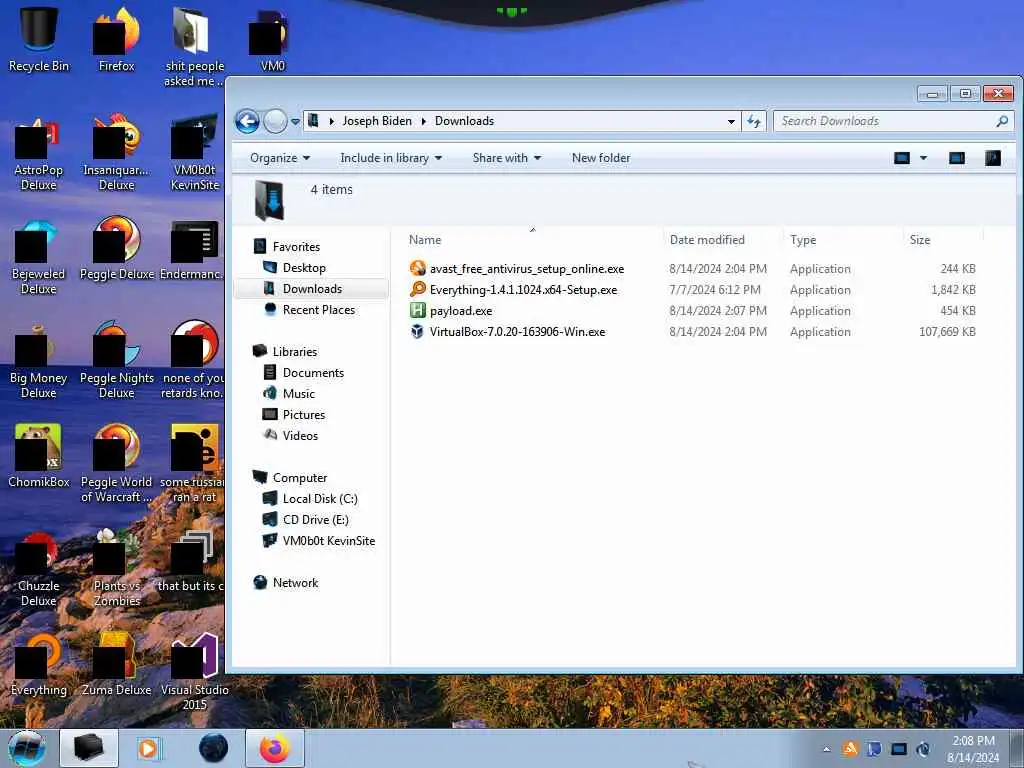Click the Avast tray icon
This screenshot has width=1024, height=768.
(850, 749)
